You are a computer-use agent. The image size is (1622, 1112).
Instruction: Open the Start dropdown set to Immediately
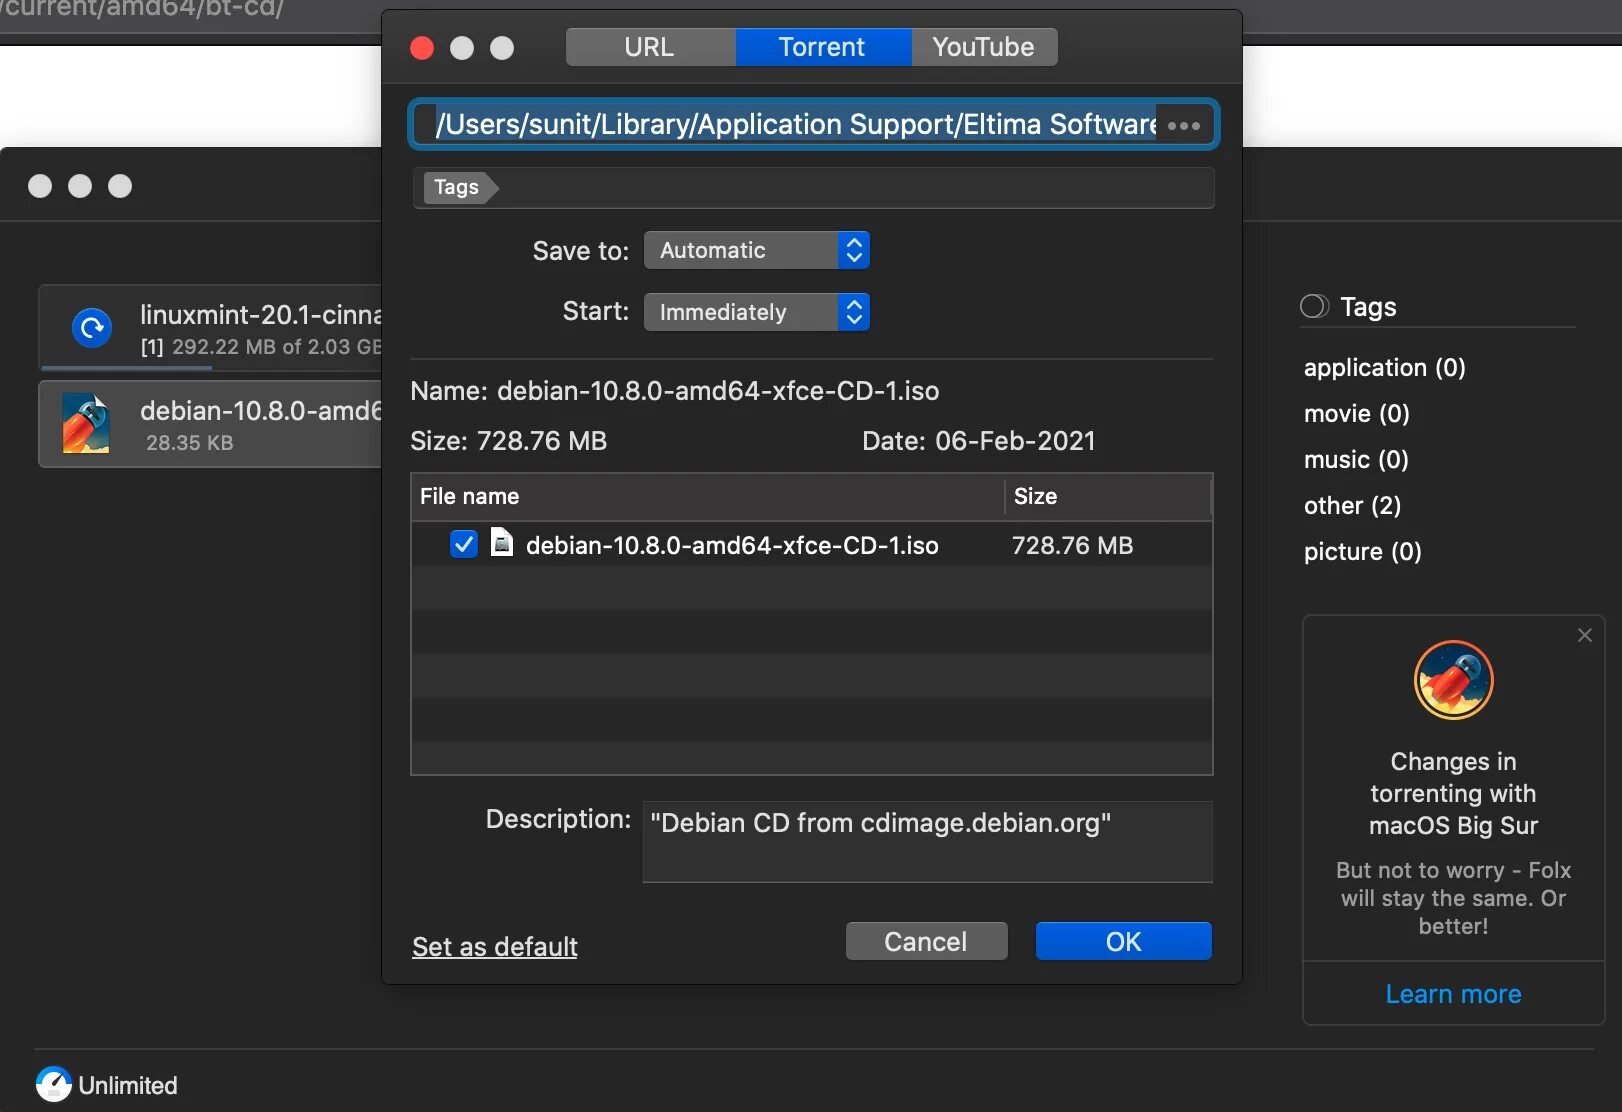tap(757, 312)
